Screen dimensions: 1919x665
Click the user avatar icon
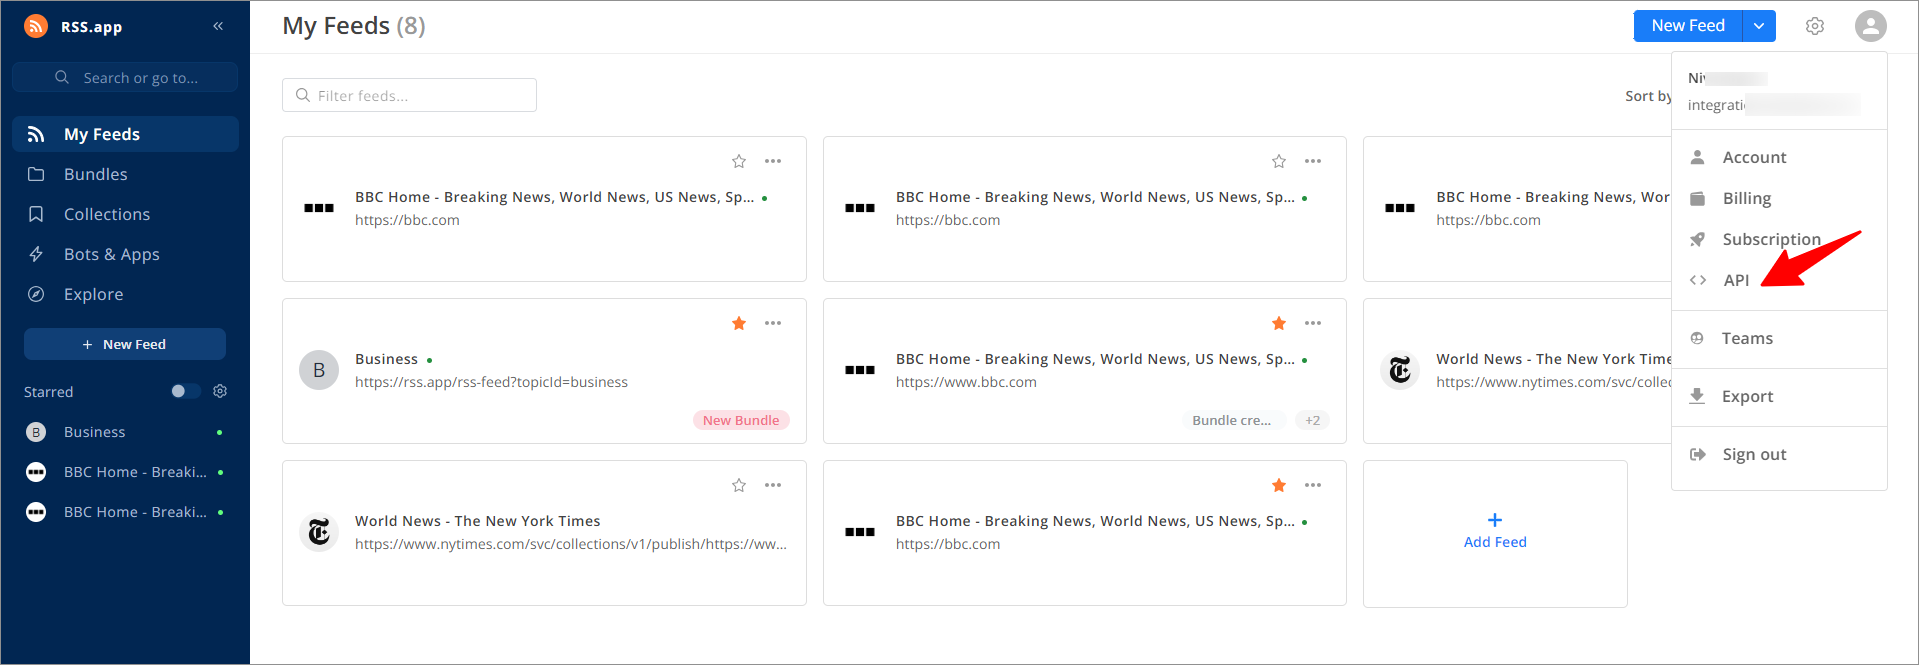1870,26
